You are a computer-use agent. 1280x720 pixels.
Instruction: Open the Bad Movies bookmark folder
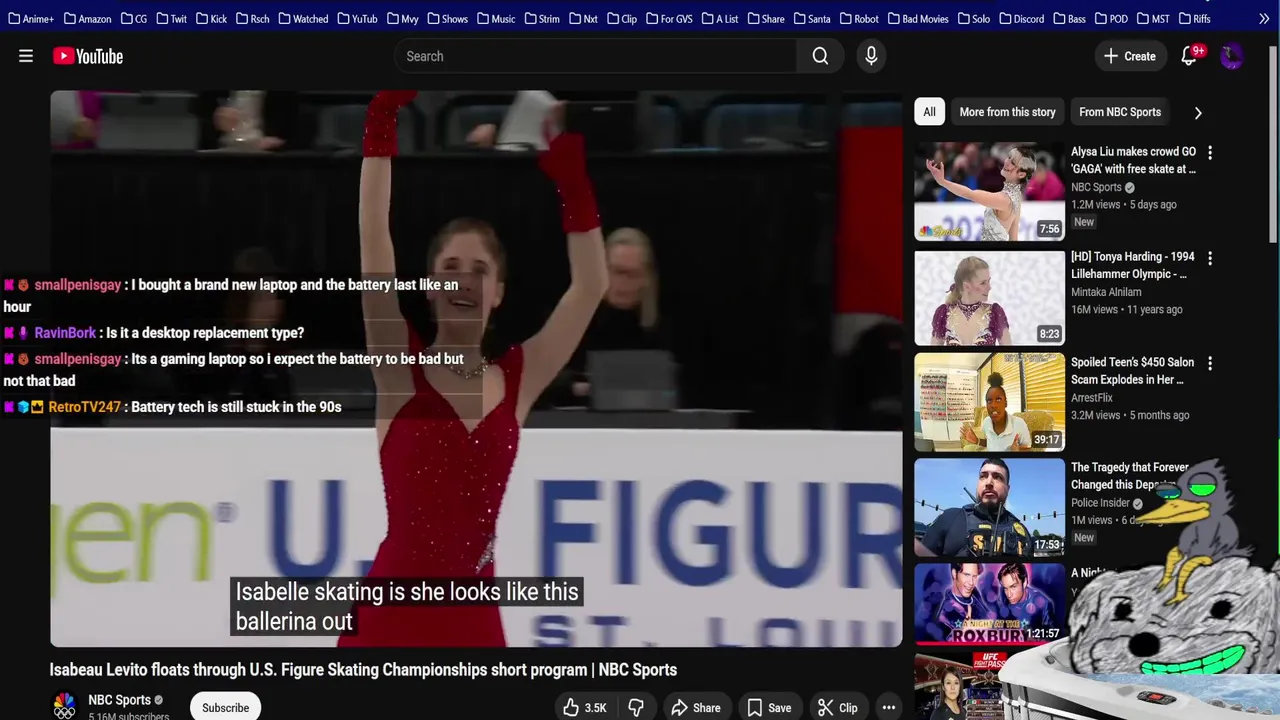point(918,18)
